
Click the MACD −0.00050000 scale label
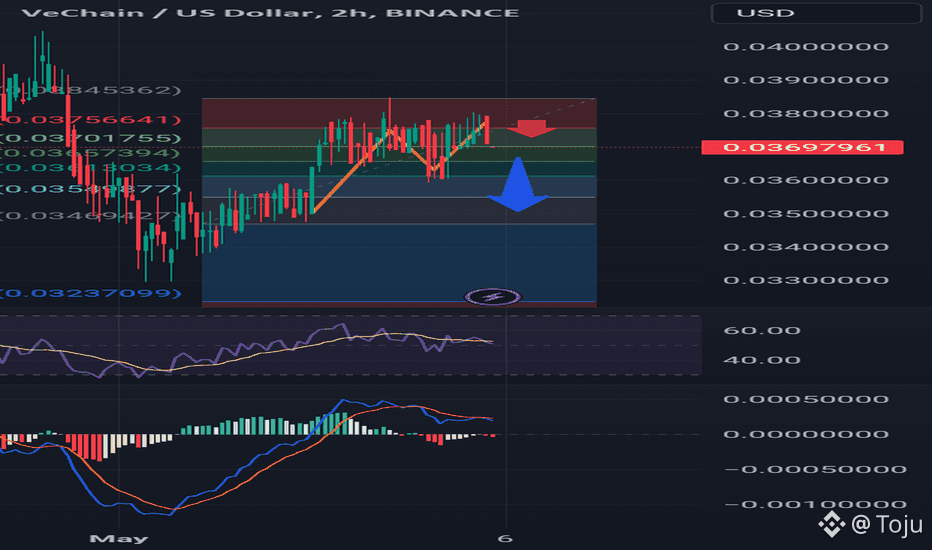(x=816, y=469)
